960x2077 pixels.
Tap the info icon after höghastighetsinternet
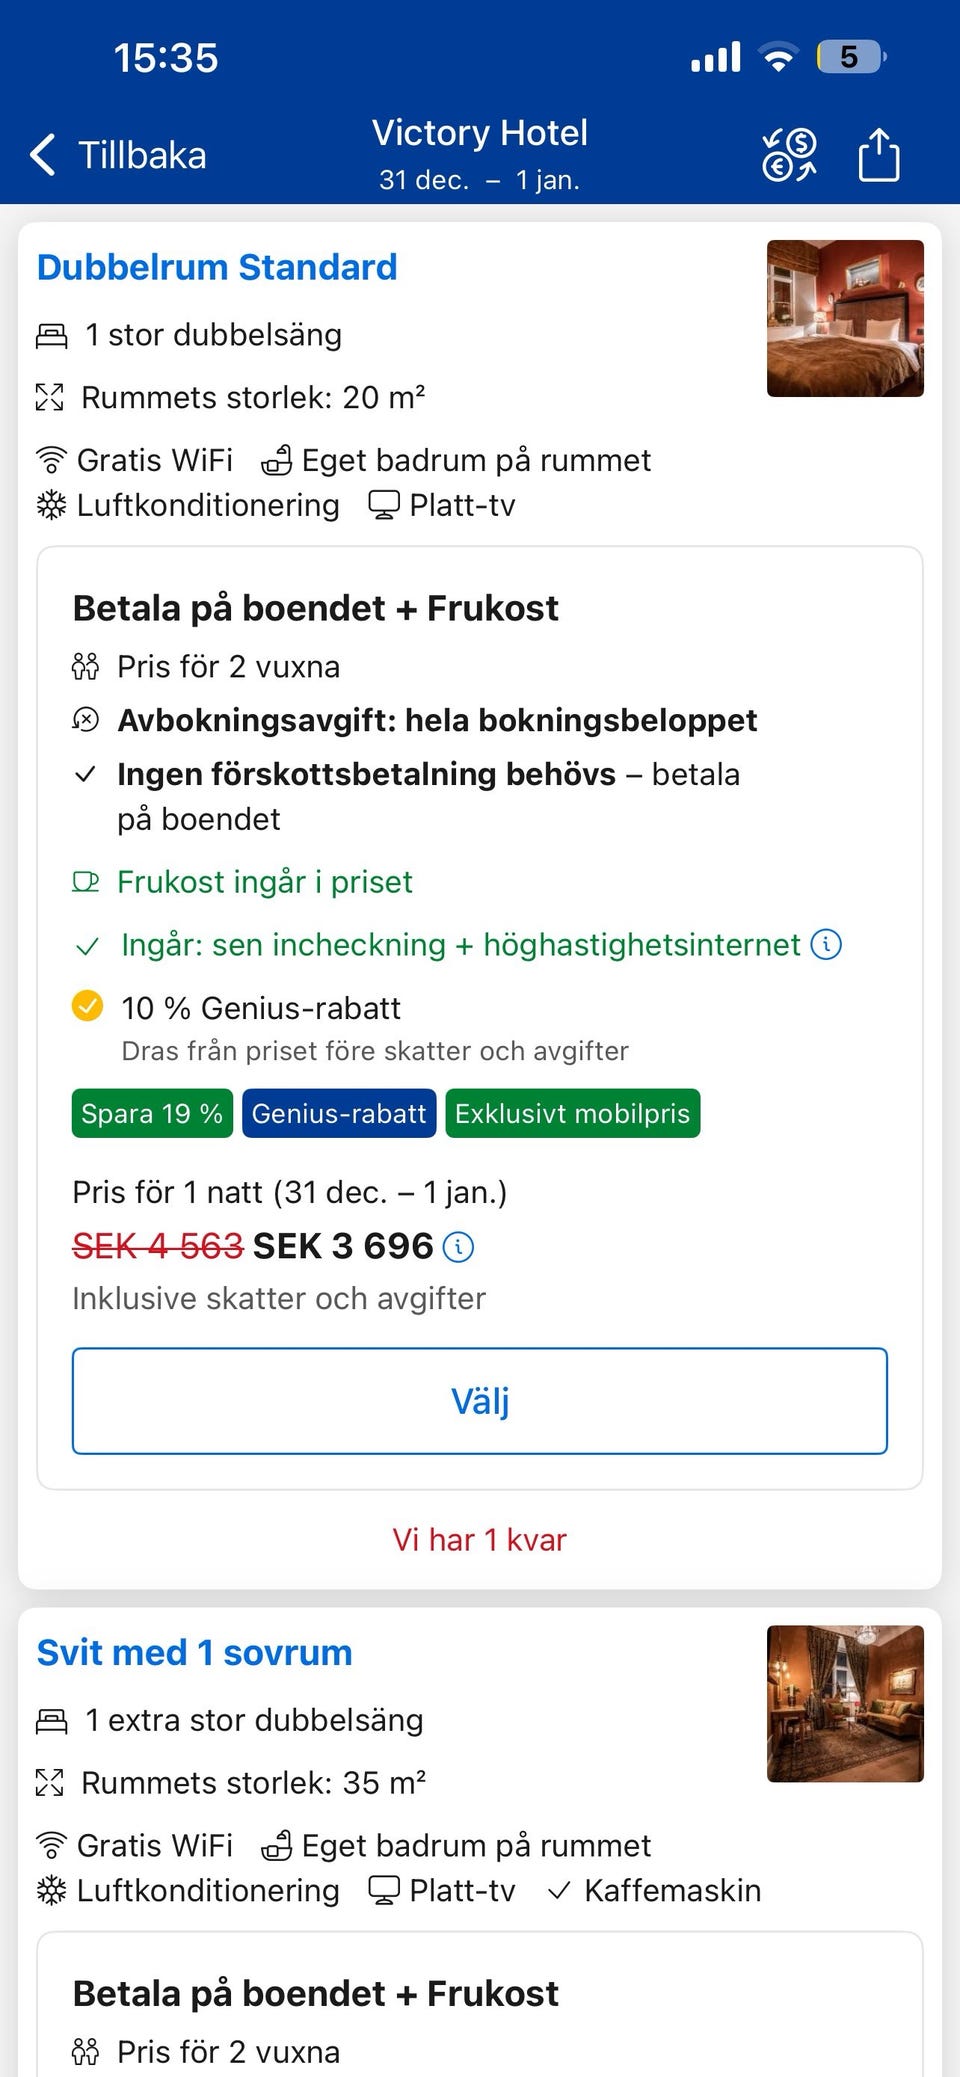[825, 943]
